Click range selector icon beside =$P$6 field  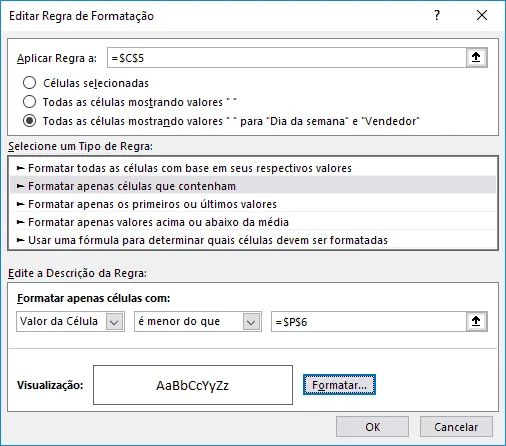point(476,321)
